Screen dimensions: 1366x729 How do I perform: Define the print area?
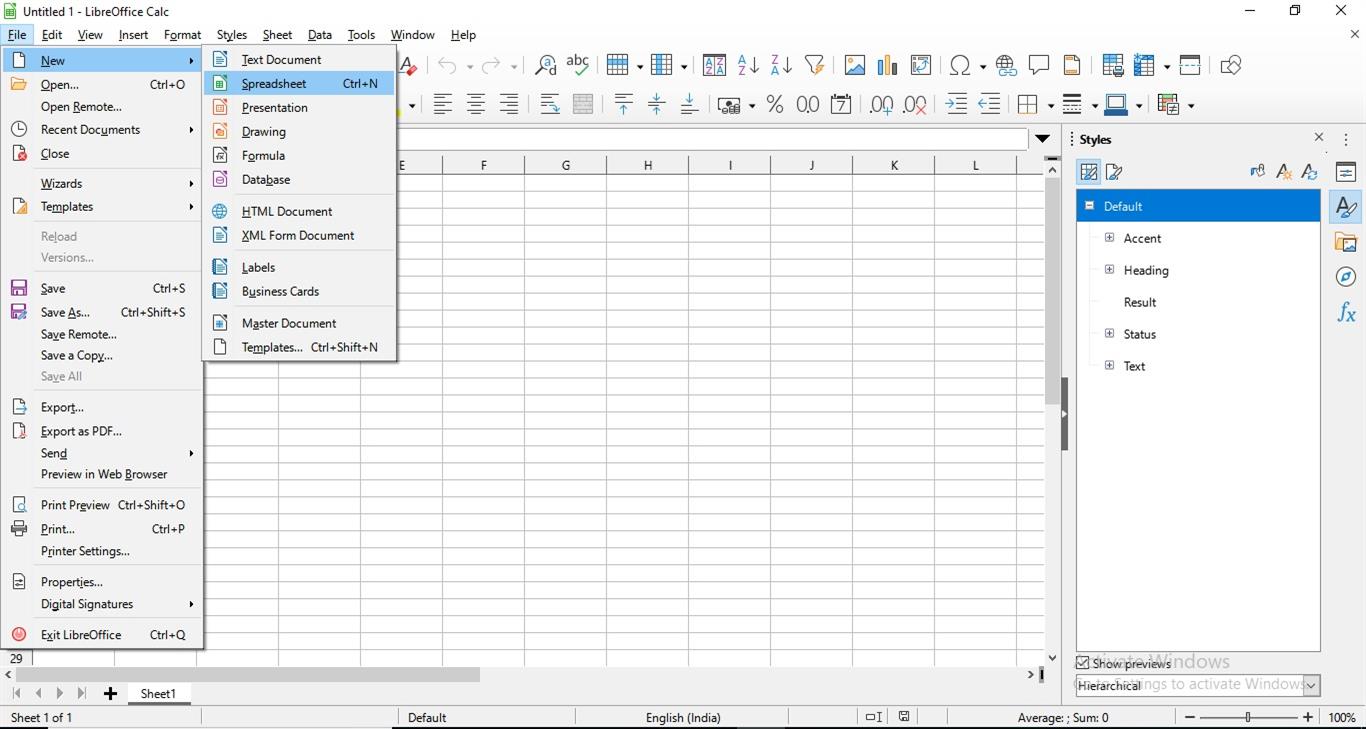click(x=1112, y=65)
